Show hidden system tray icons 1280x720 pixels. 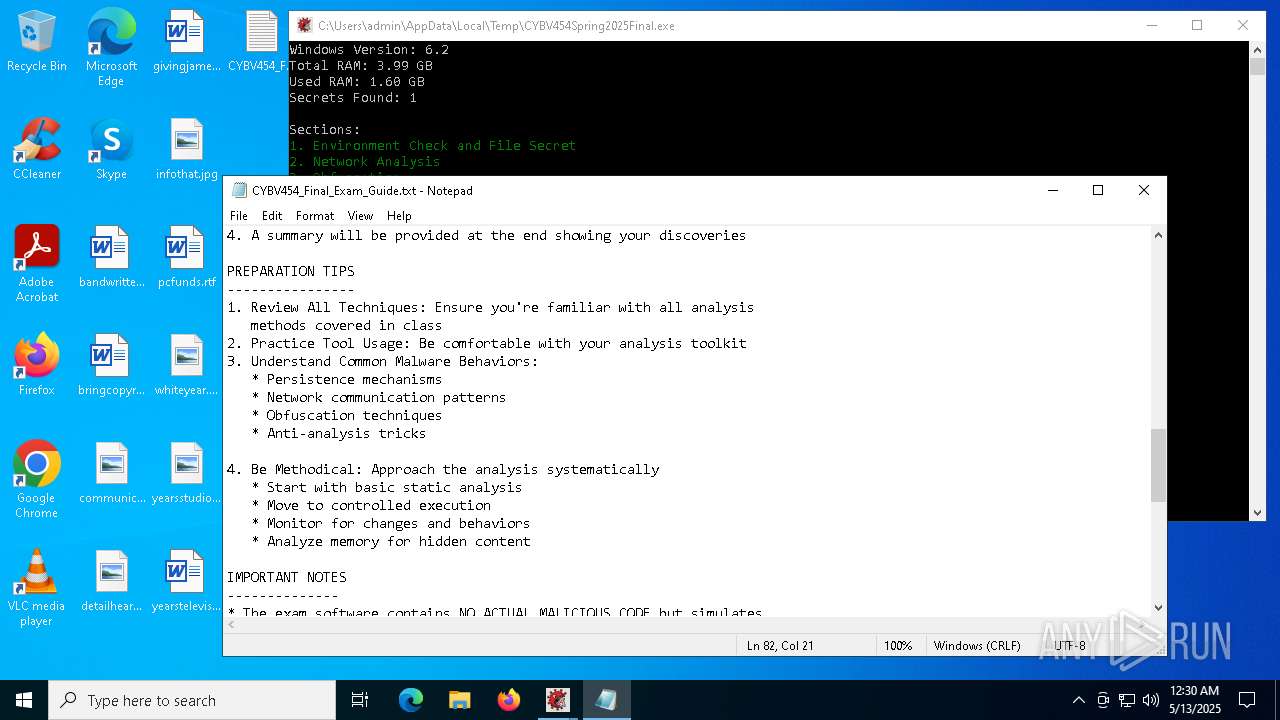click(x=1078, y=700)
